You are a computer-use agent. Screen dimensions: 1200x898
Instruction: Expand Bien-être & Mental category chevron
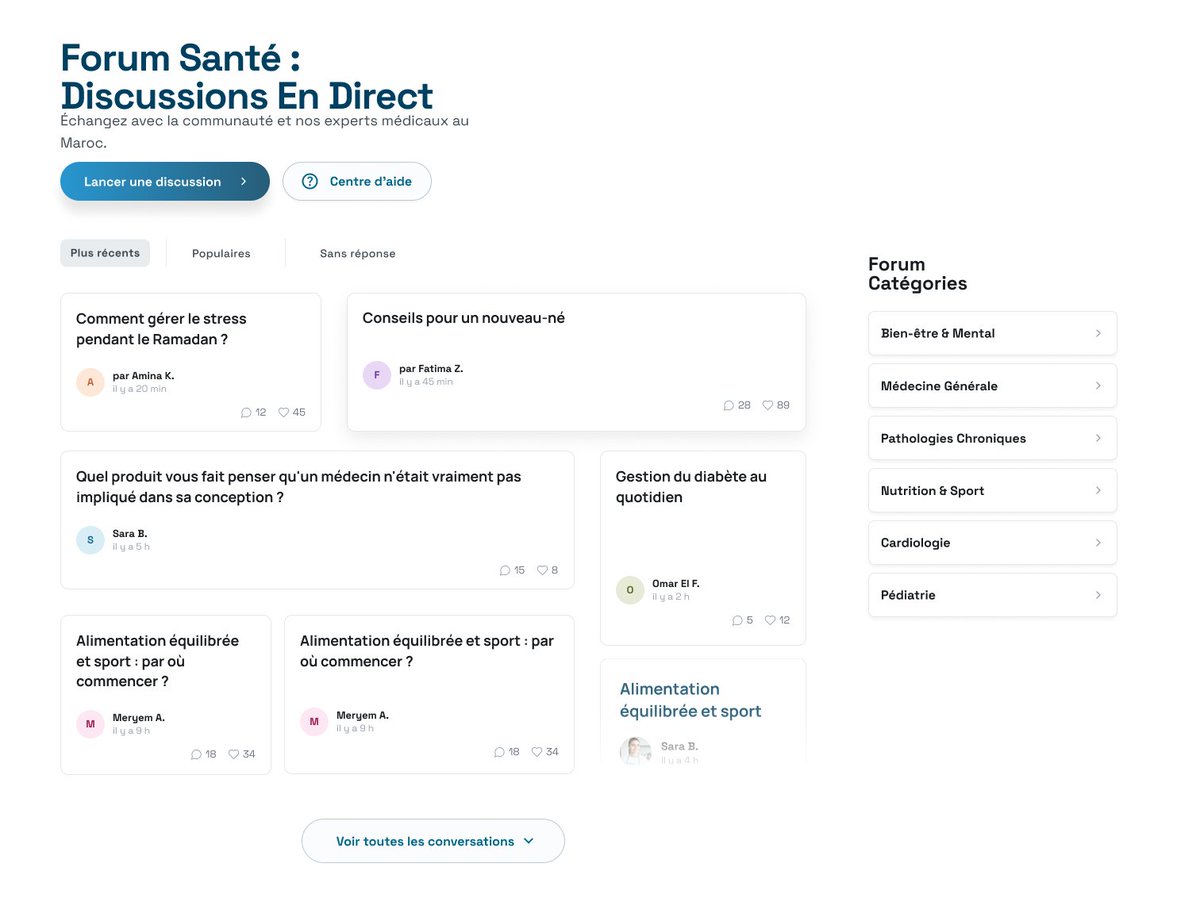1098,333
